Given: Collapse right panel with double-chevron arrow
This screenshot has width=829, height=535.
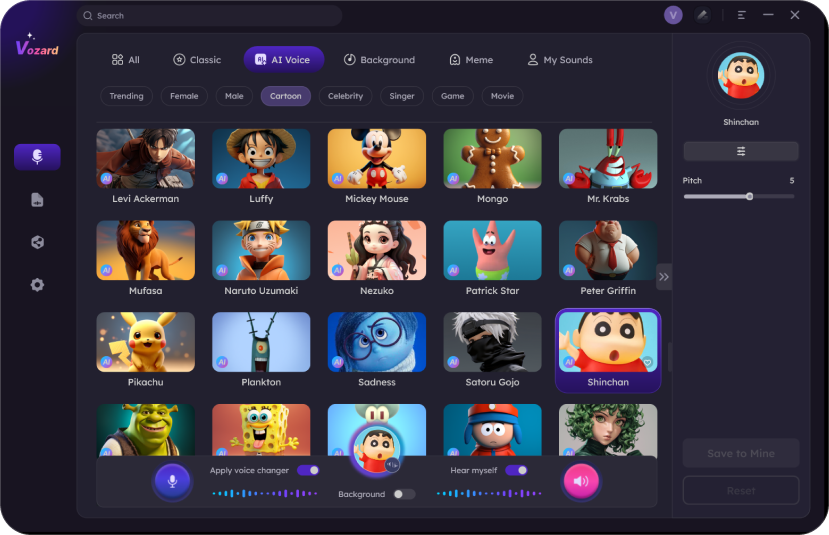Looking at the screenshot, I should pyautogui.click(x=664, y=277).
